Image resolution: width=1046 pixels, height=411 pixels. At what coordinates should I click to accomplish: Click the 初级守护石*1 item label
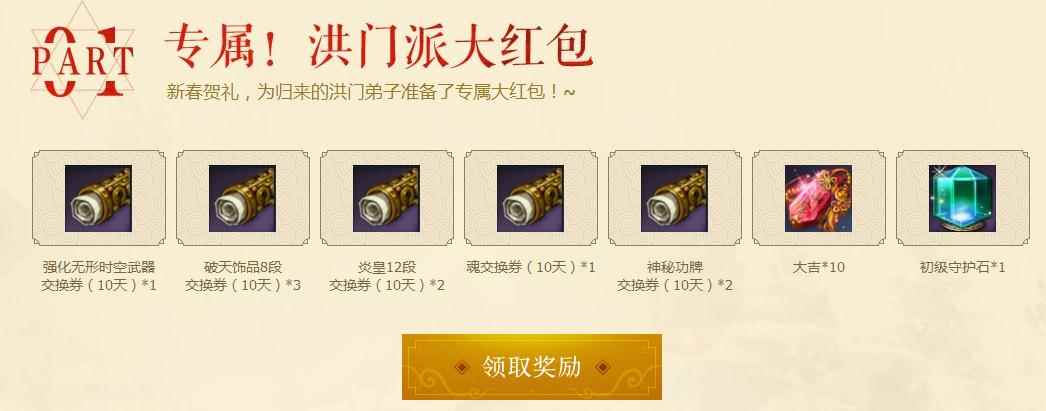(x=963, y=268)
